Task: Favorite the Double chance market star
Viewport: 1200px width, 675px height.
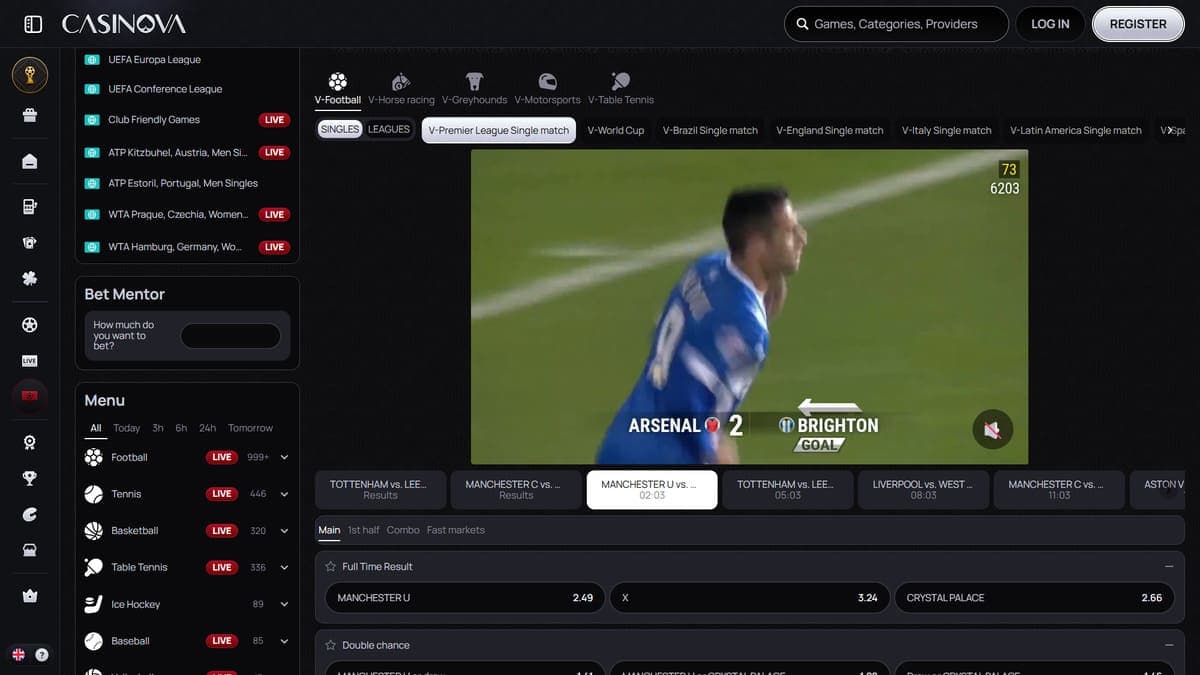Action: click(330, 646)
